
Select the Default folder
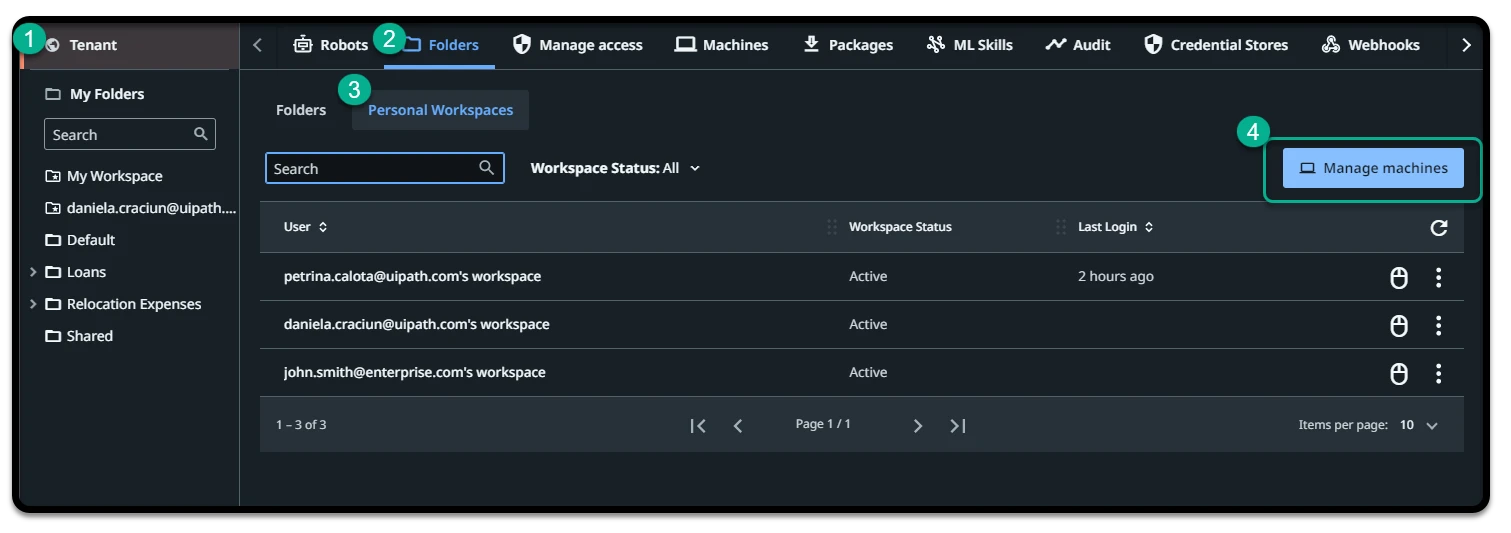click(x=80, y=240)
